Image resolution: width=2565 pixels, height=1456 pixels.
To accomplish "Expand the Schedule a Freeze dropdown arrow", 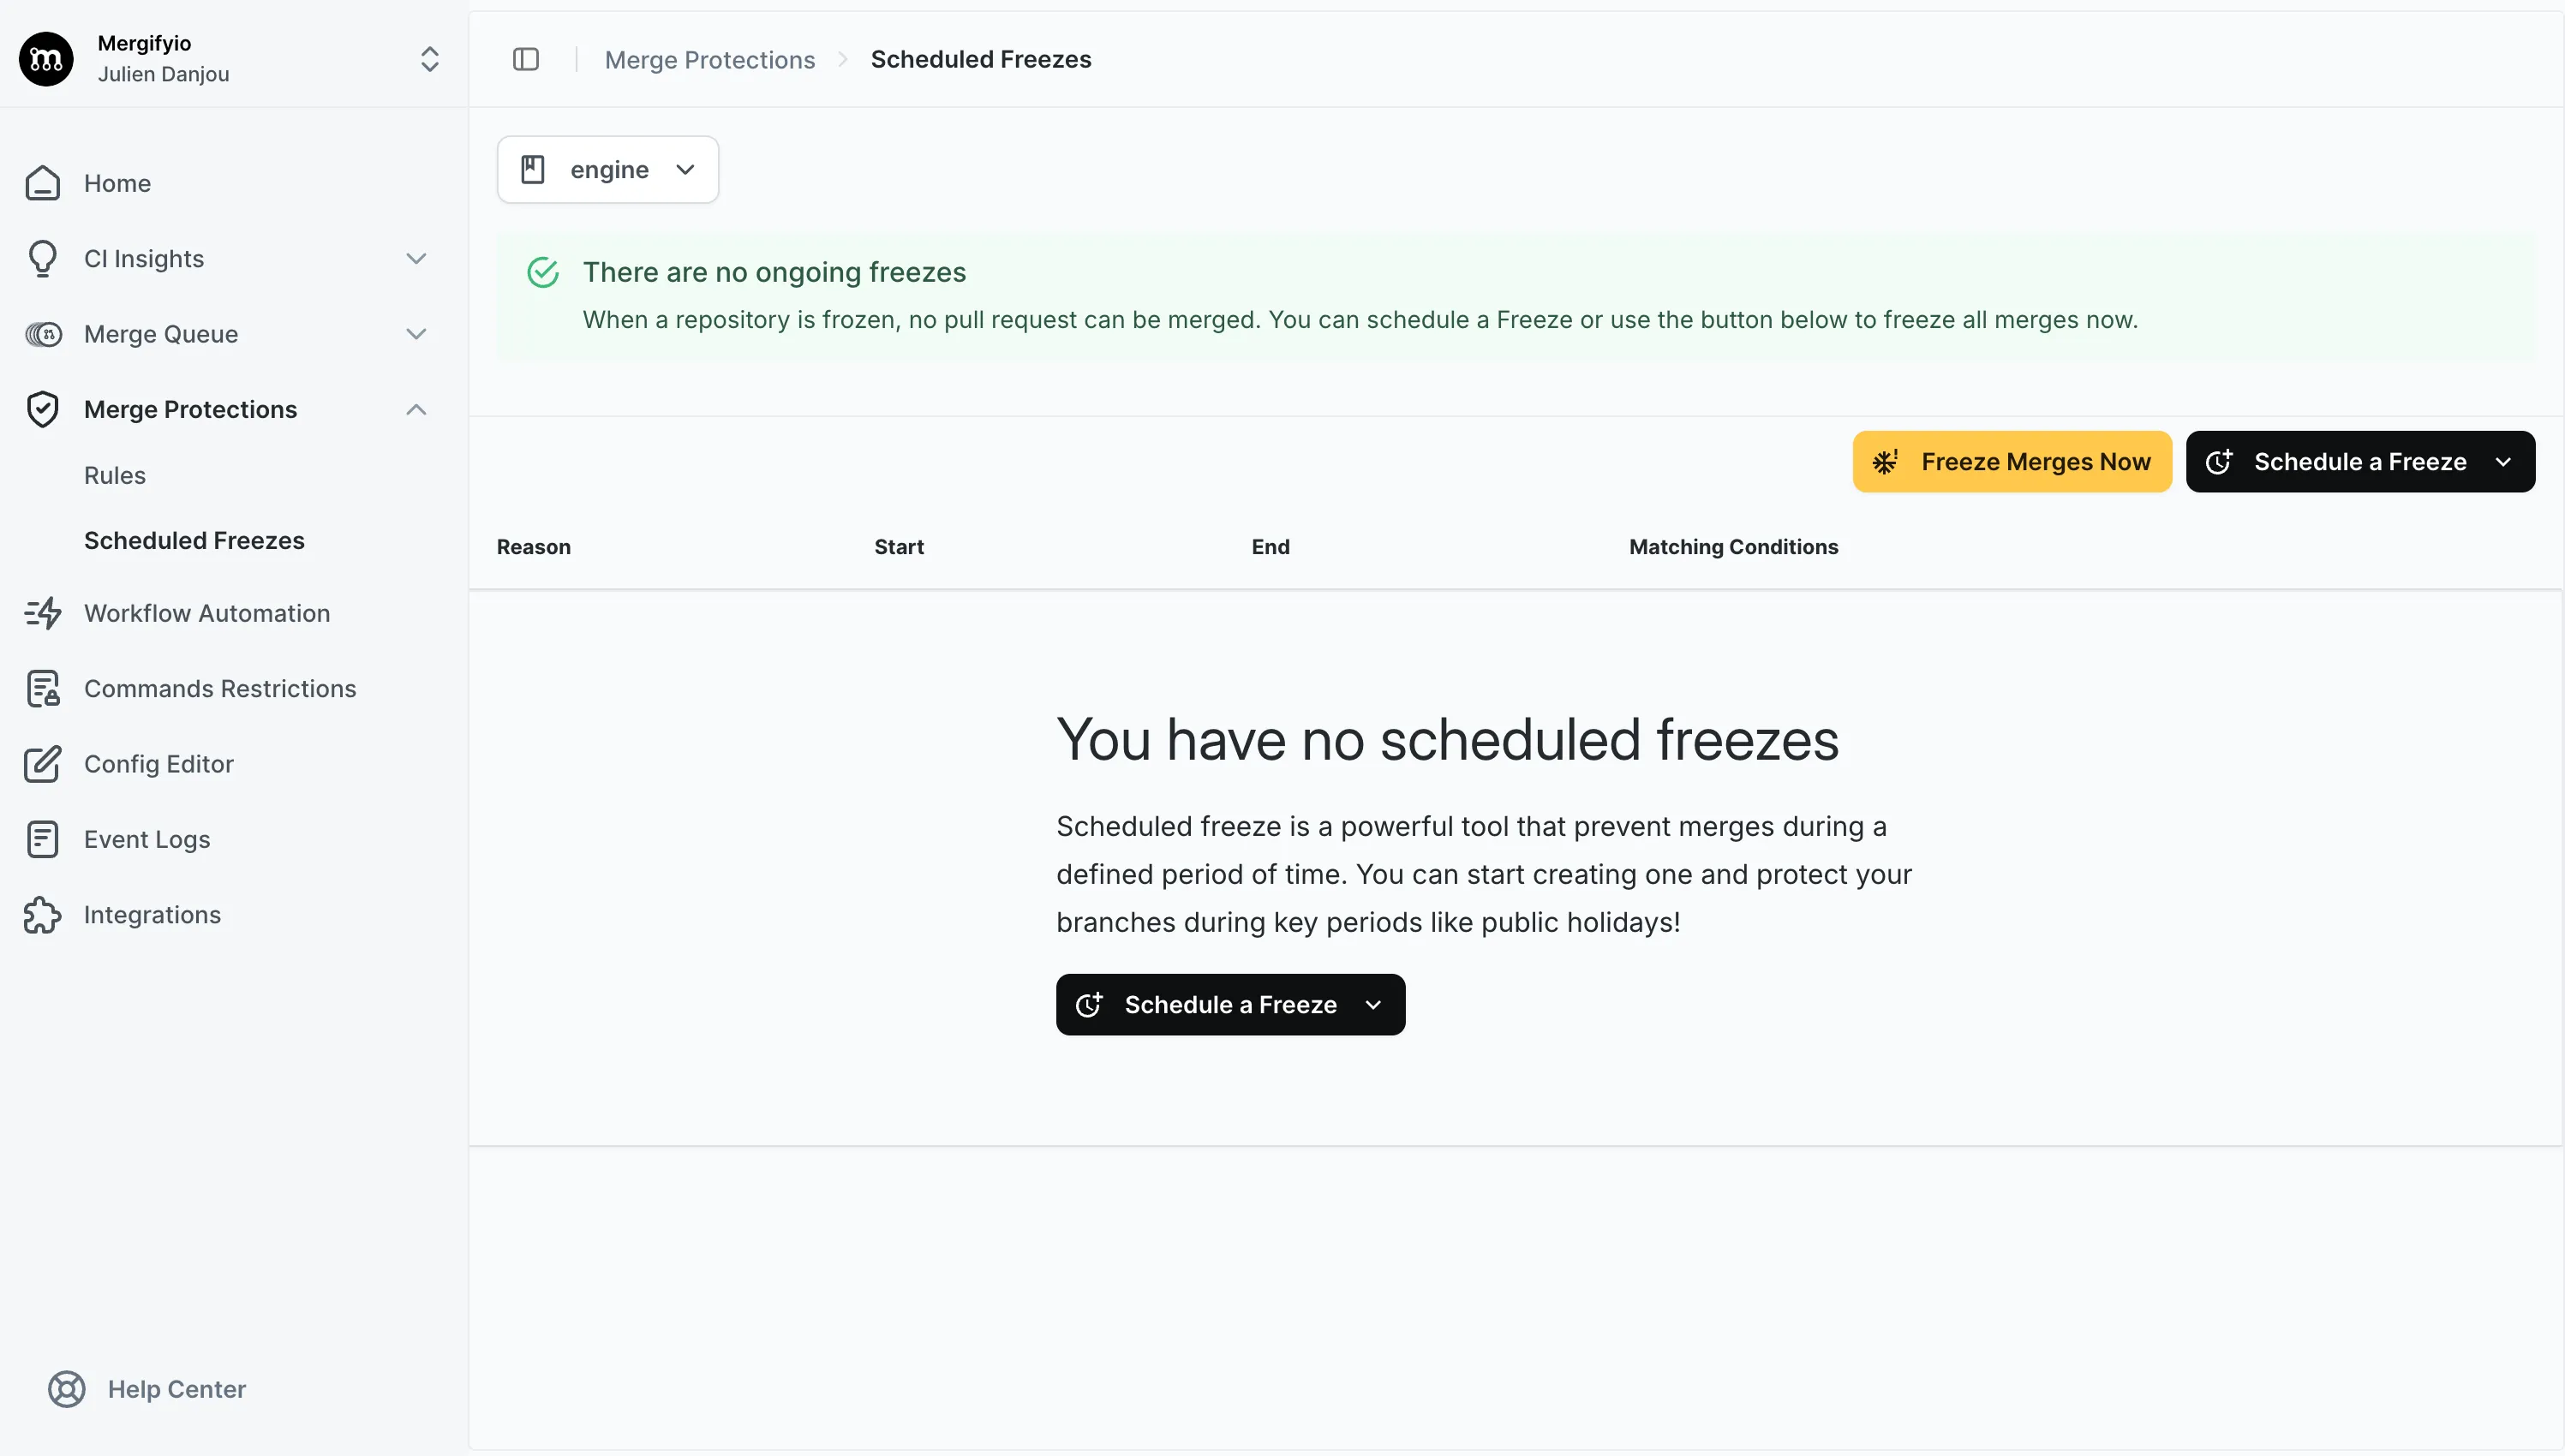I will point(2504,461).
